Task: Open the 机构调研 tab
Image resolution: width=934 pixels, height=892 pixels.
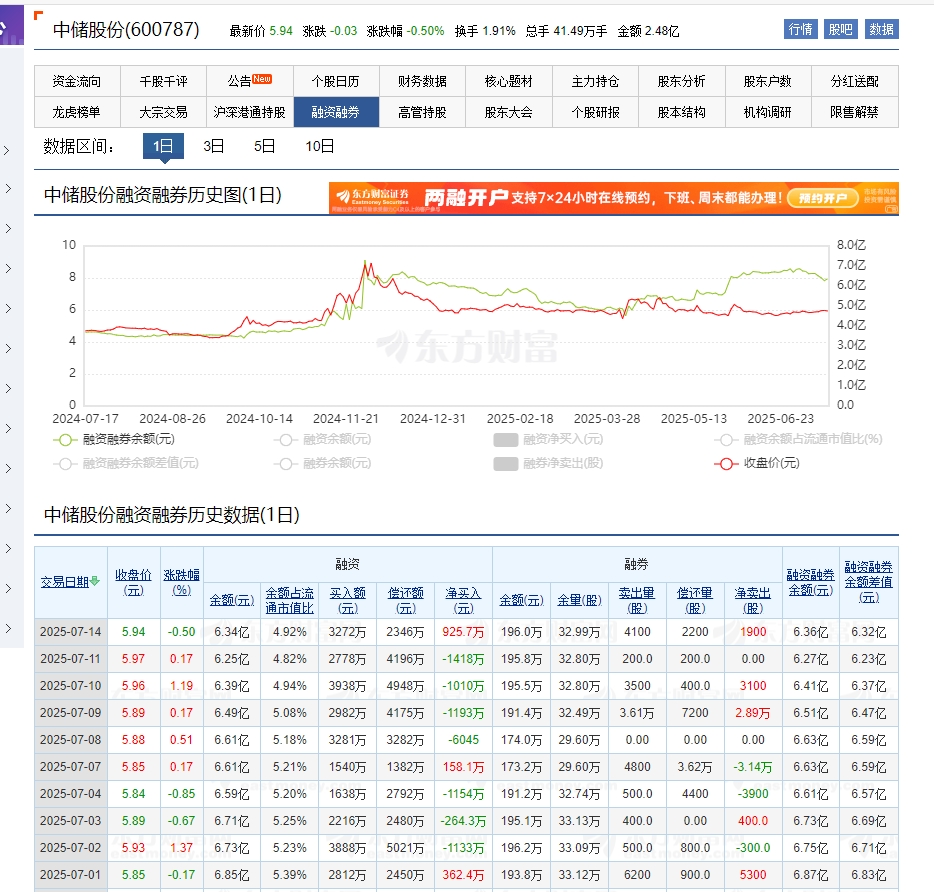Action: [768, 112]
